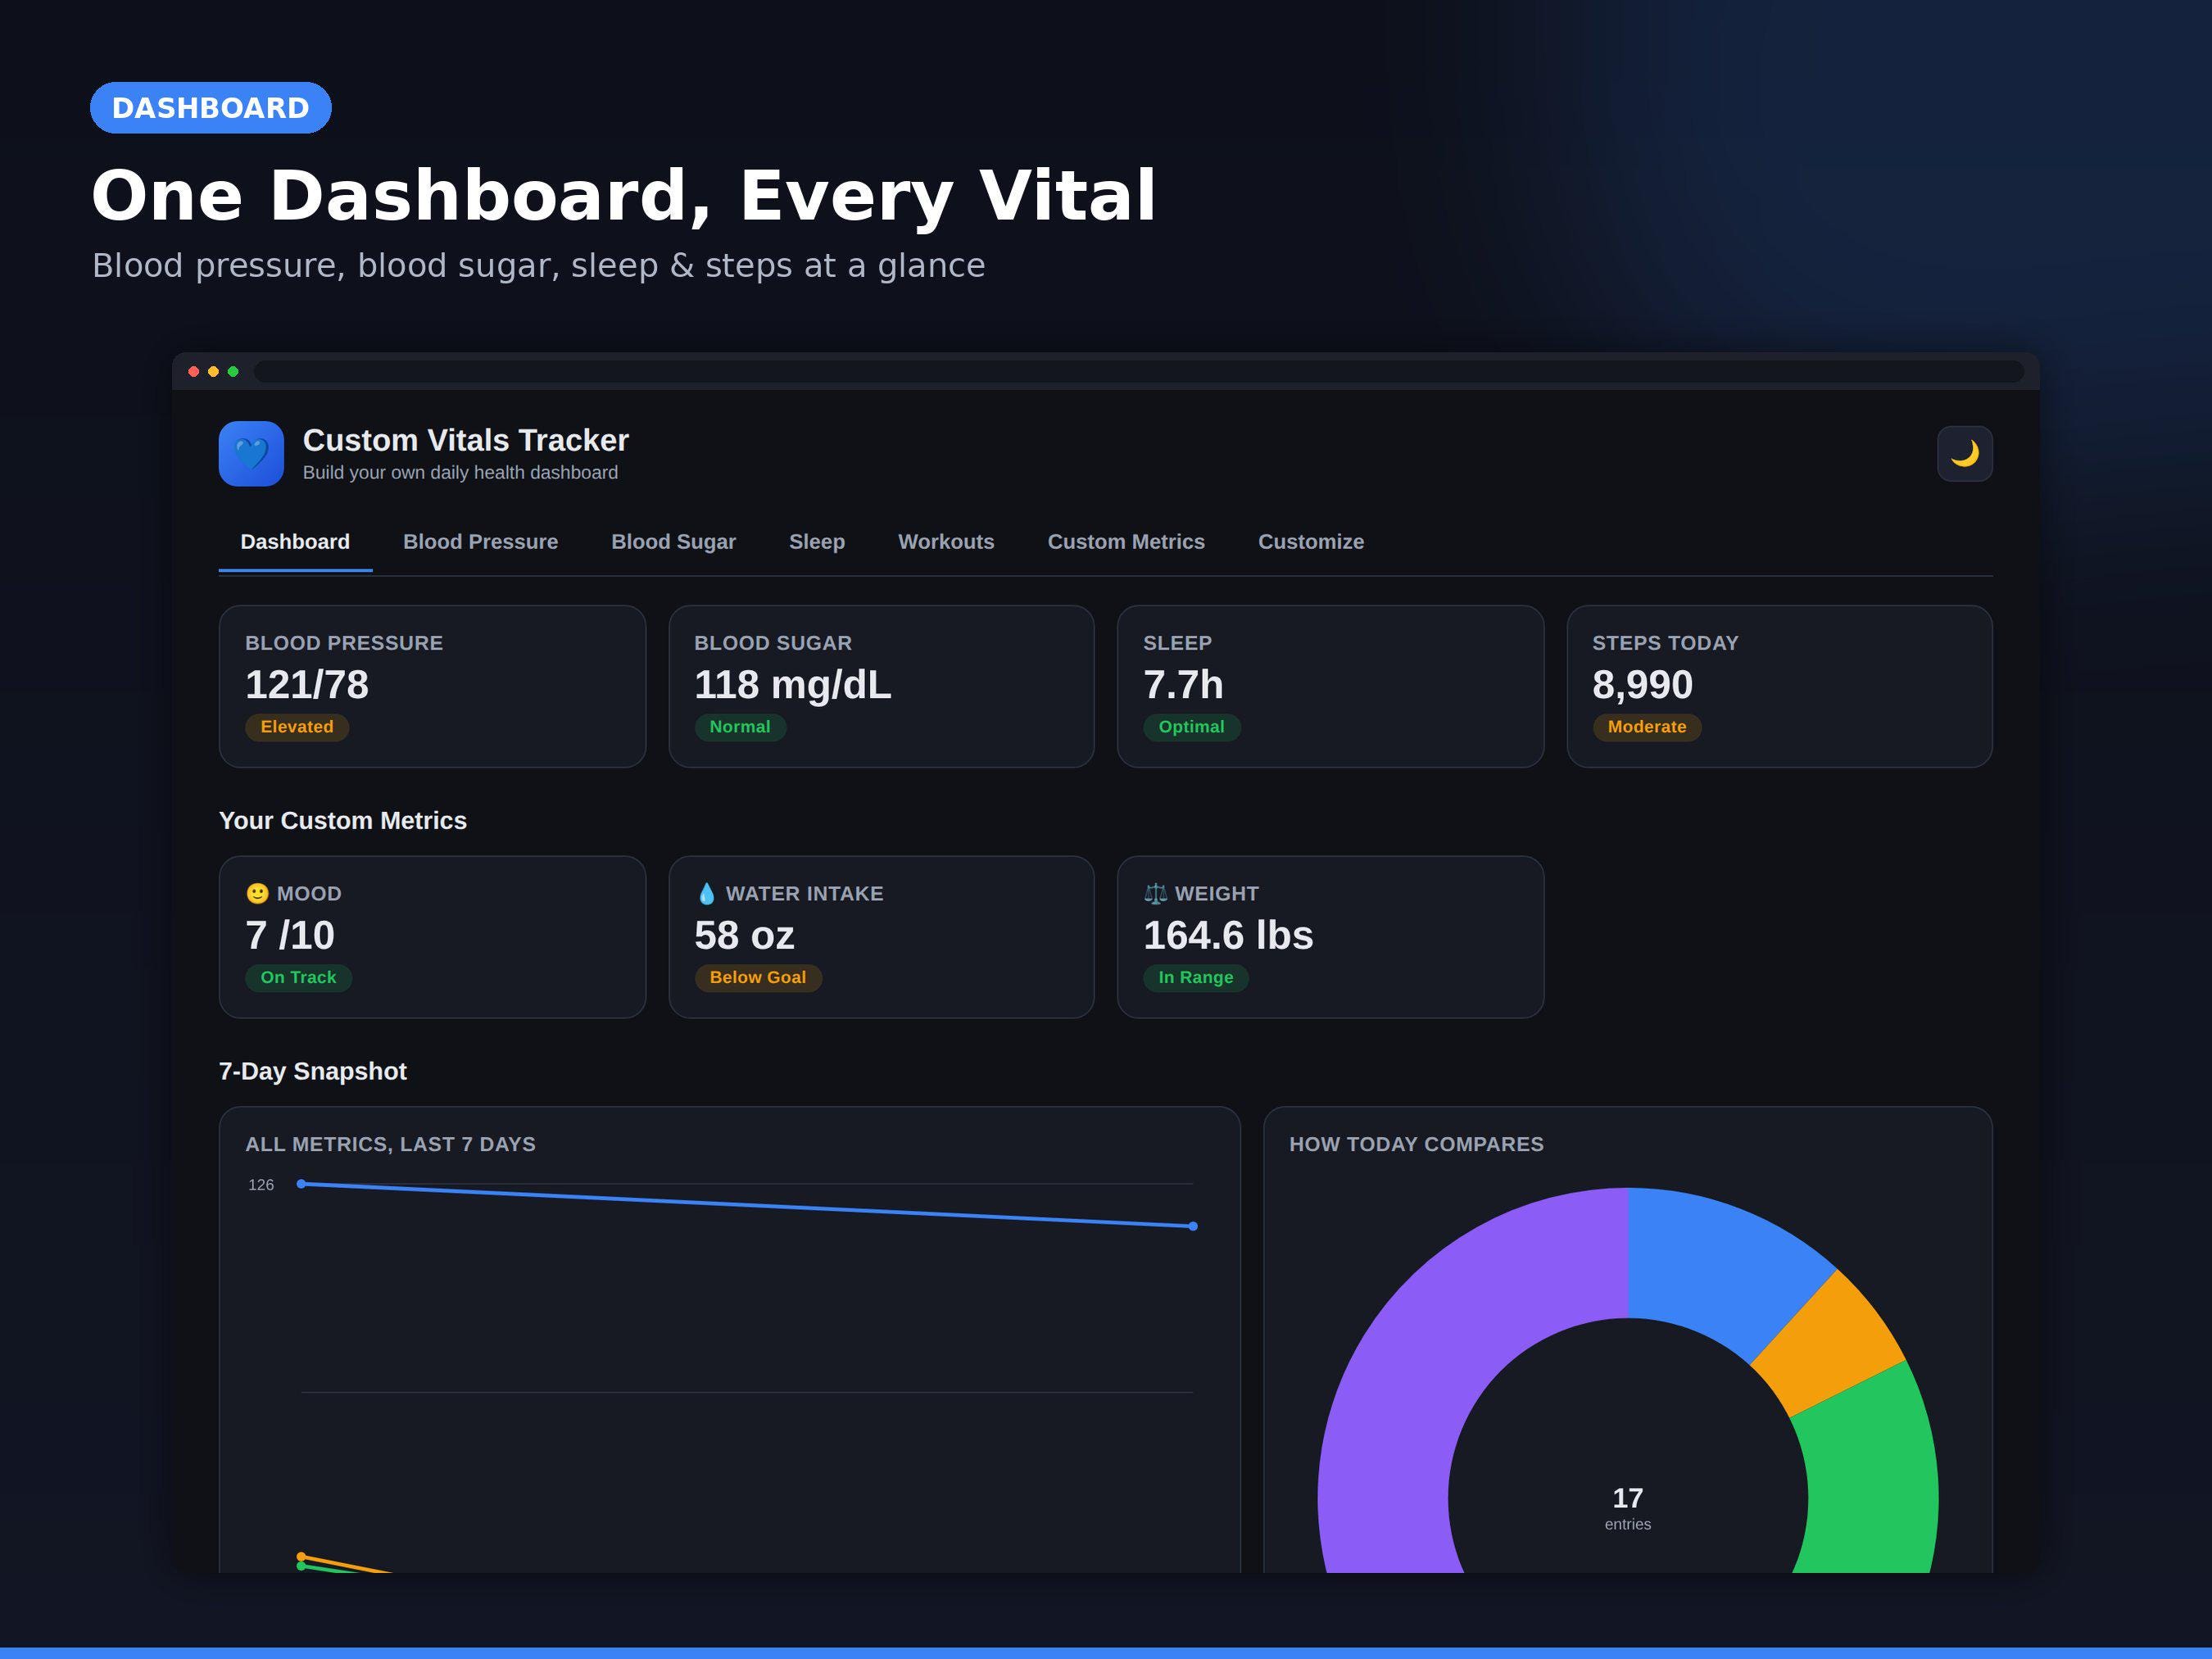Click the Moderate status badge

[x=1646, y=727]
